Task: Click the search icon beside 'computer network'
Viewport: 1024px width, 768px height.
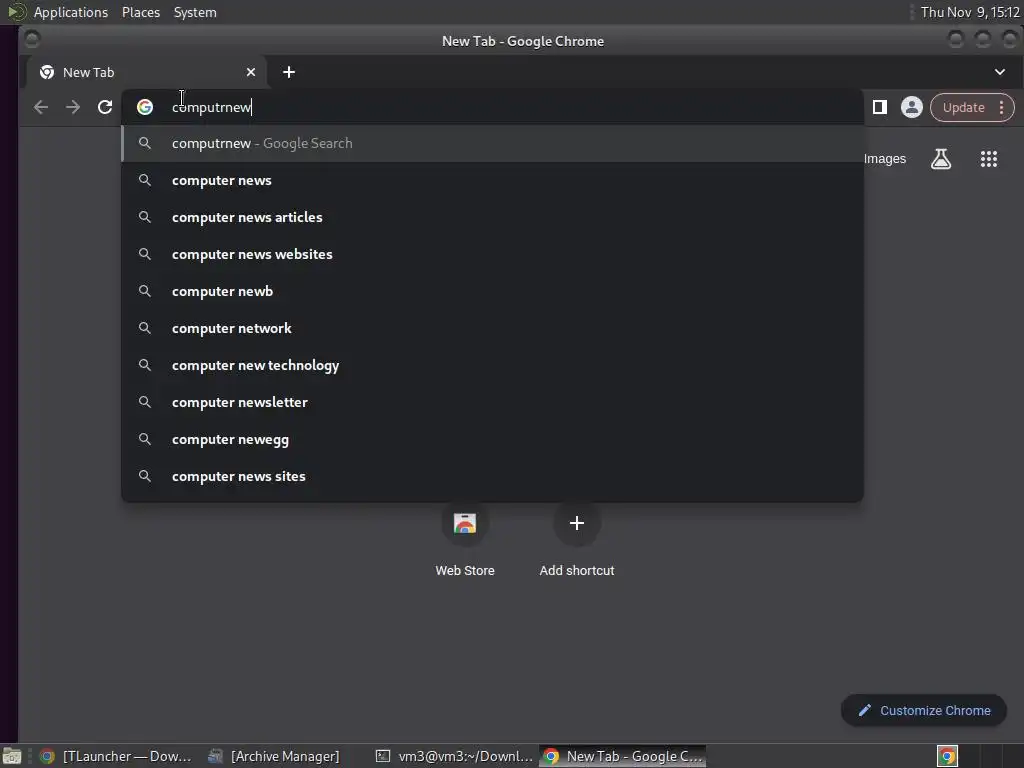Action: (x=145, y=328)
